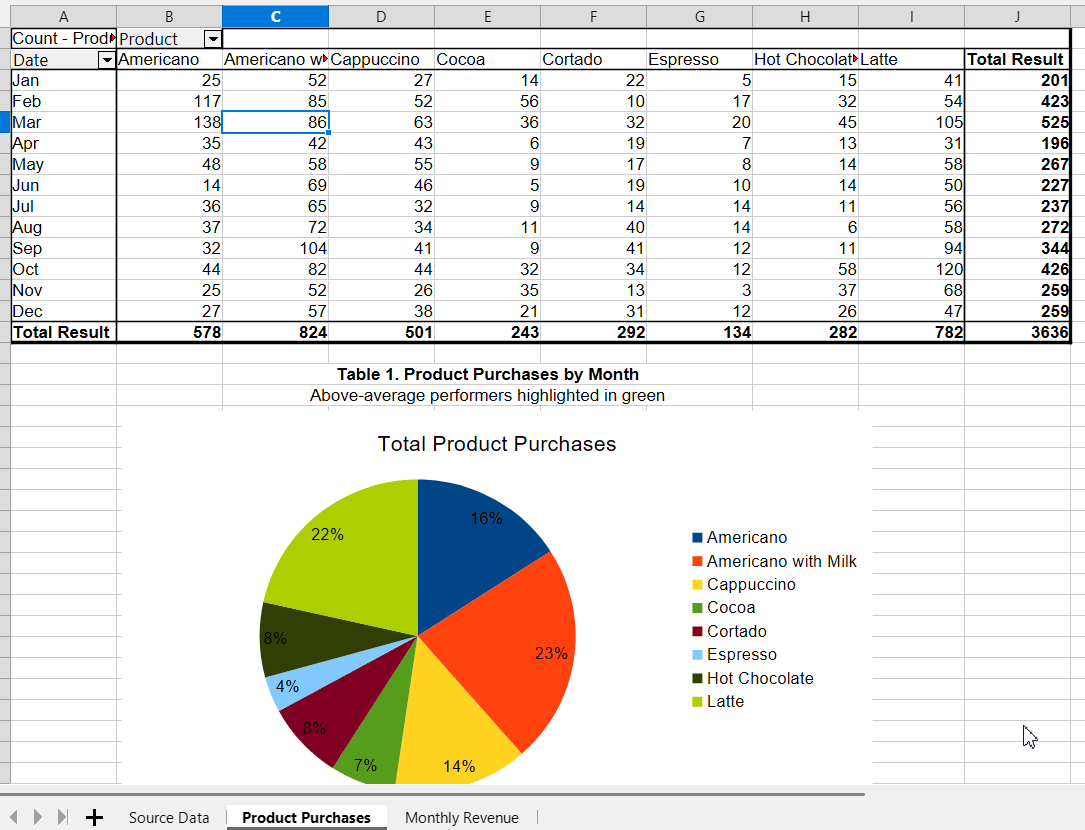Go to next sheet tab arrow
This screenshot has height=830, width=1085.
pos(38,818)
